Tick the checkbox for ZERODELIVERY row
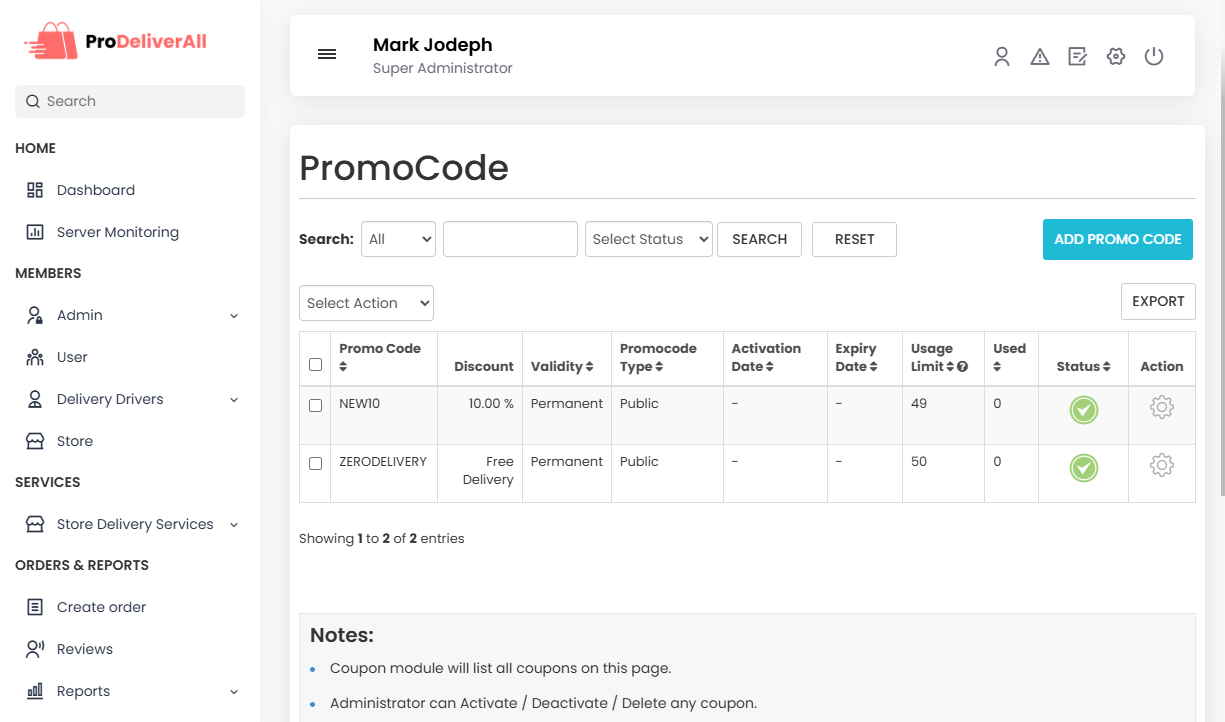The image size is (1225, 722). tap(316, 464)
